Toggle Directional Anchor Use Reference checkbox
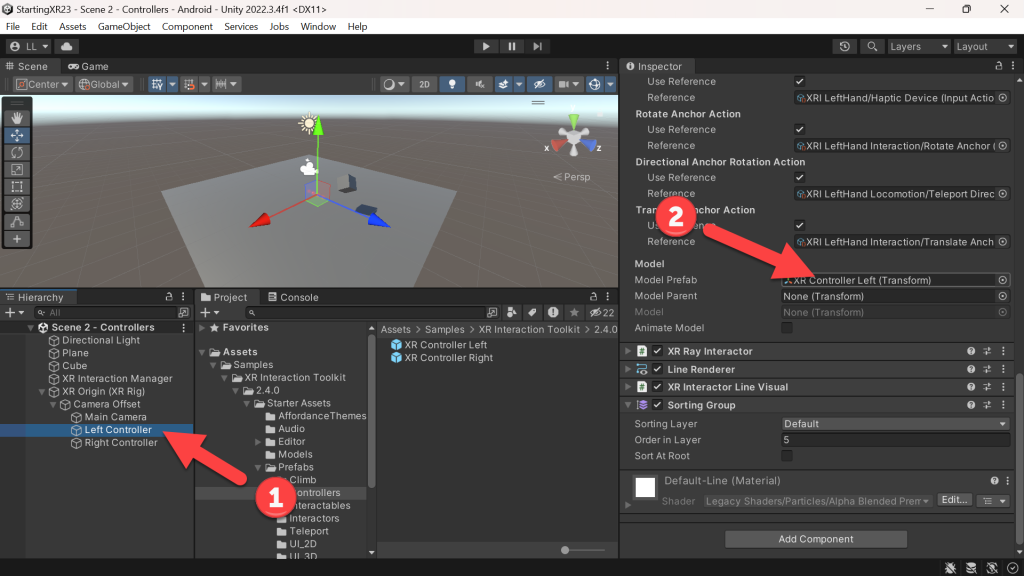 coord(799,178)
